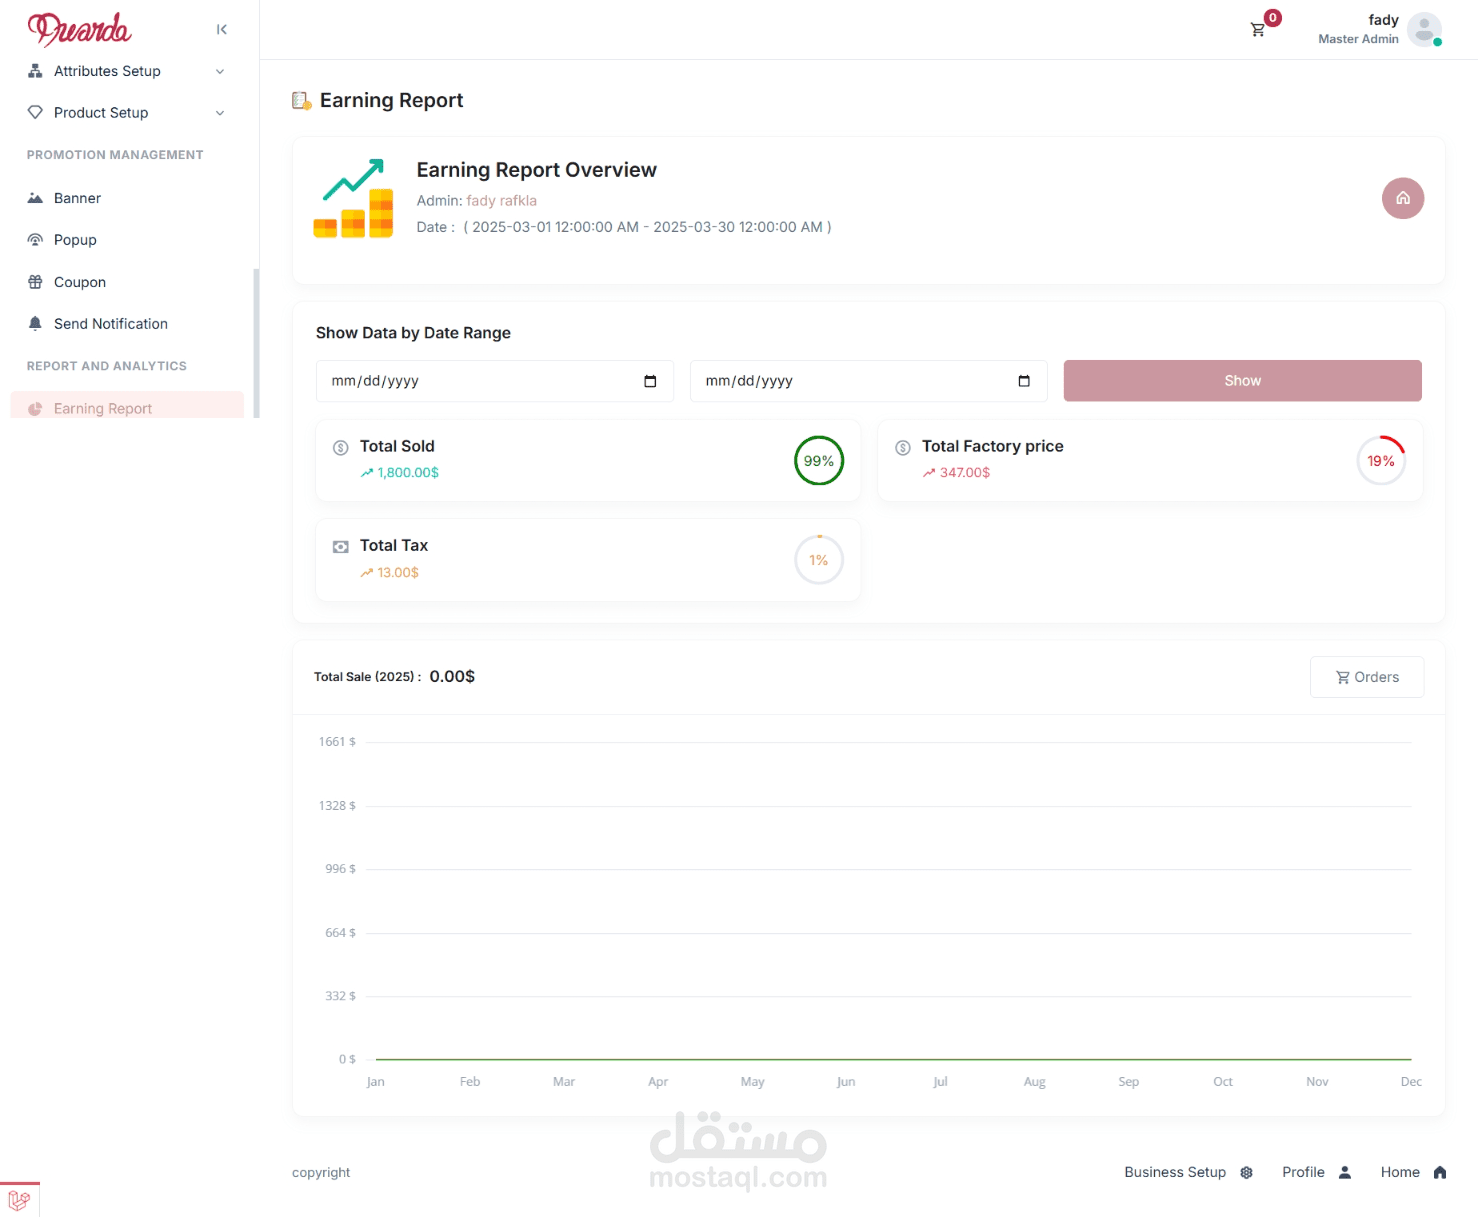
Task: Expand the Product Setup chevron
Action: (x=220, y=113)
